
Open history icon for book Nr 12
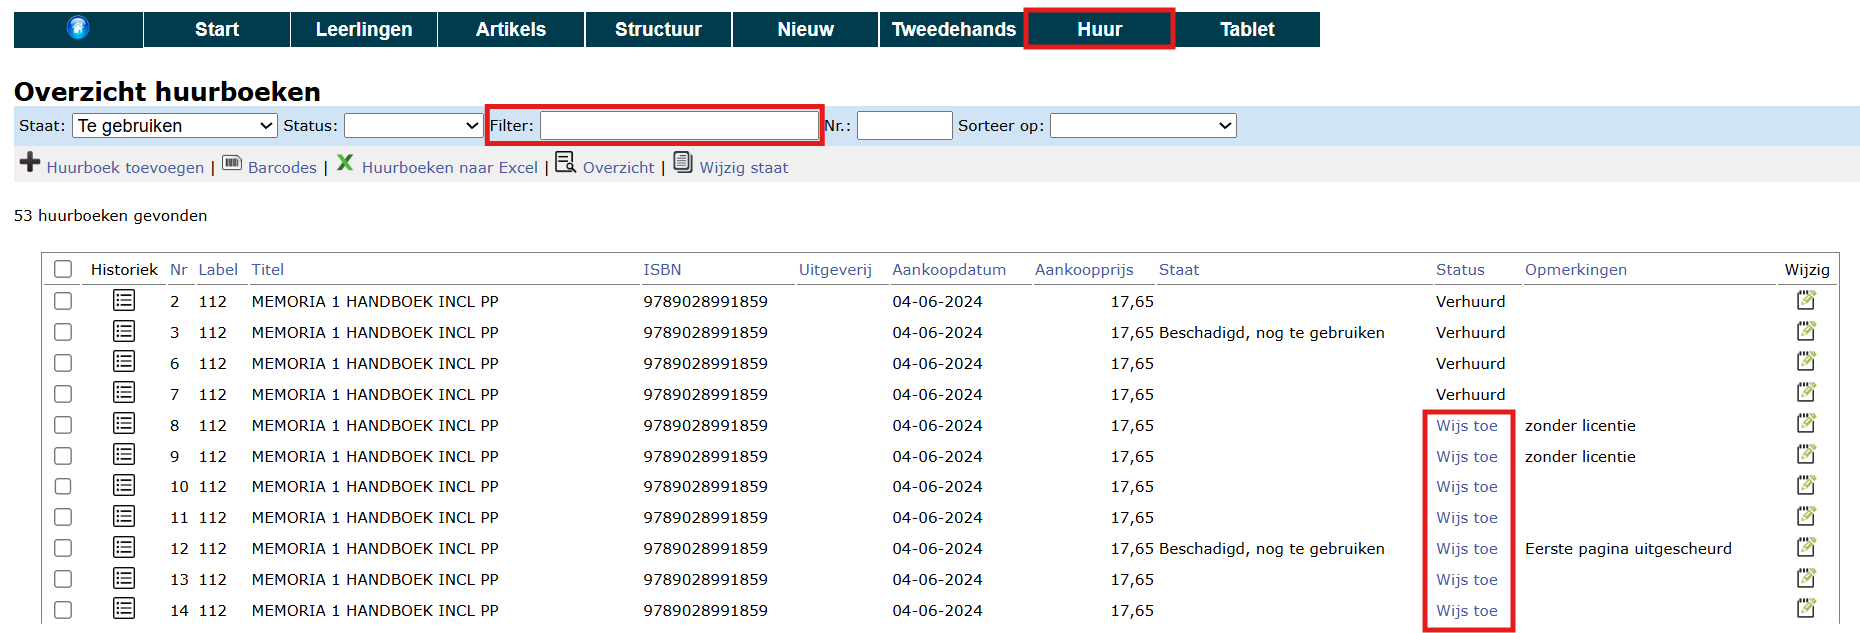pos(124,548)
